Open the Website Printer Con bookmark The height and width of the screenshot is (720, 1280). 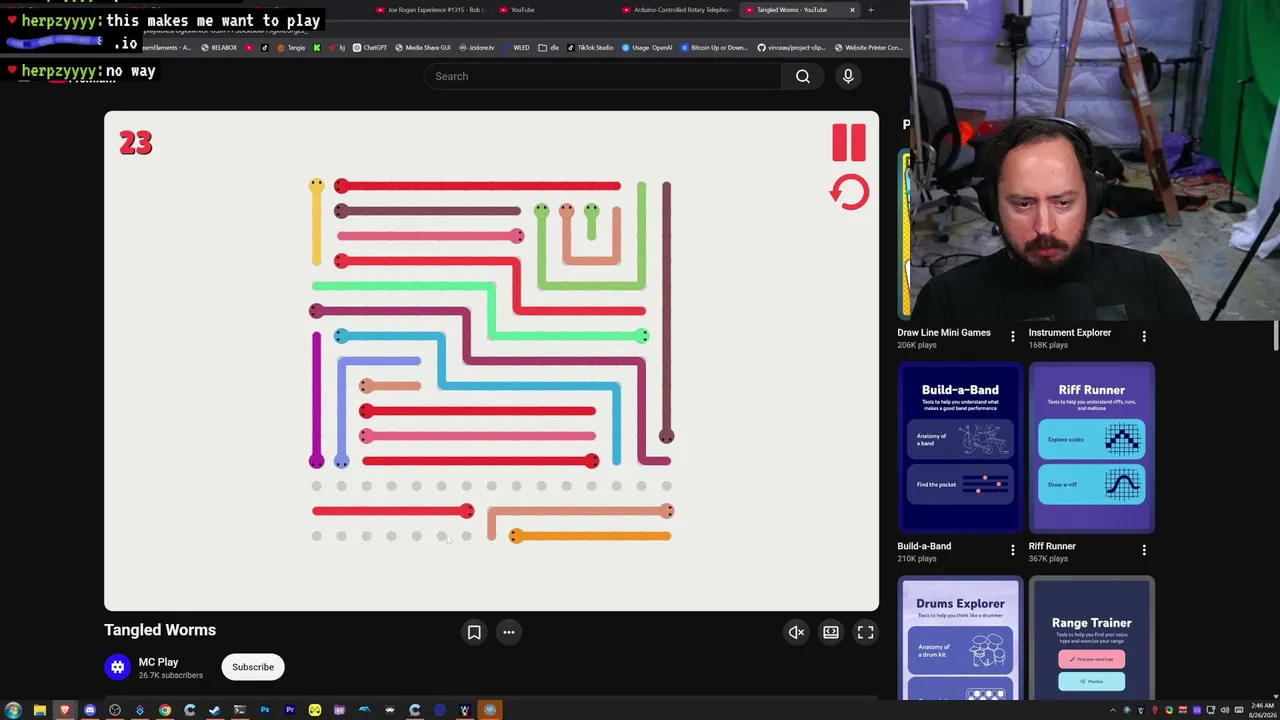tap(868, 47)
